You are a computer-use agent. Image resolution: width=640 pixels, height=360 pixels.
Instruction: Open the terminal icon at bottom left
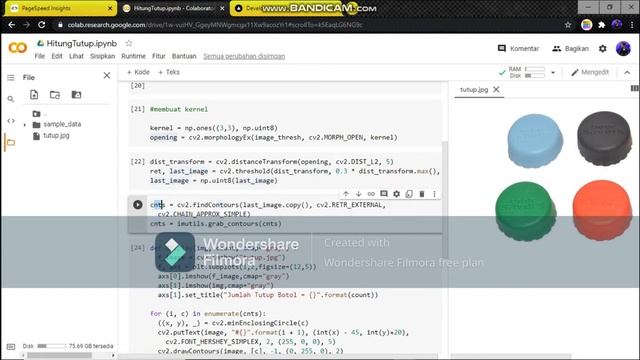(11, 347)
